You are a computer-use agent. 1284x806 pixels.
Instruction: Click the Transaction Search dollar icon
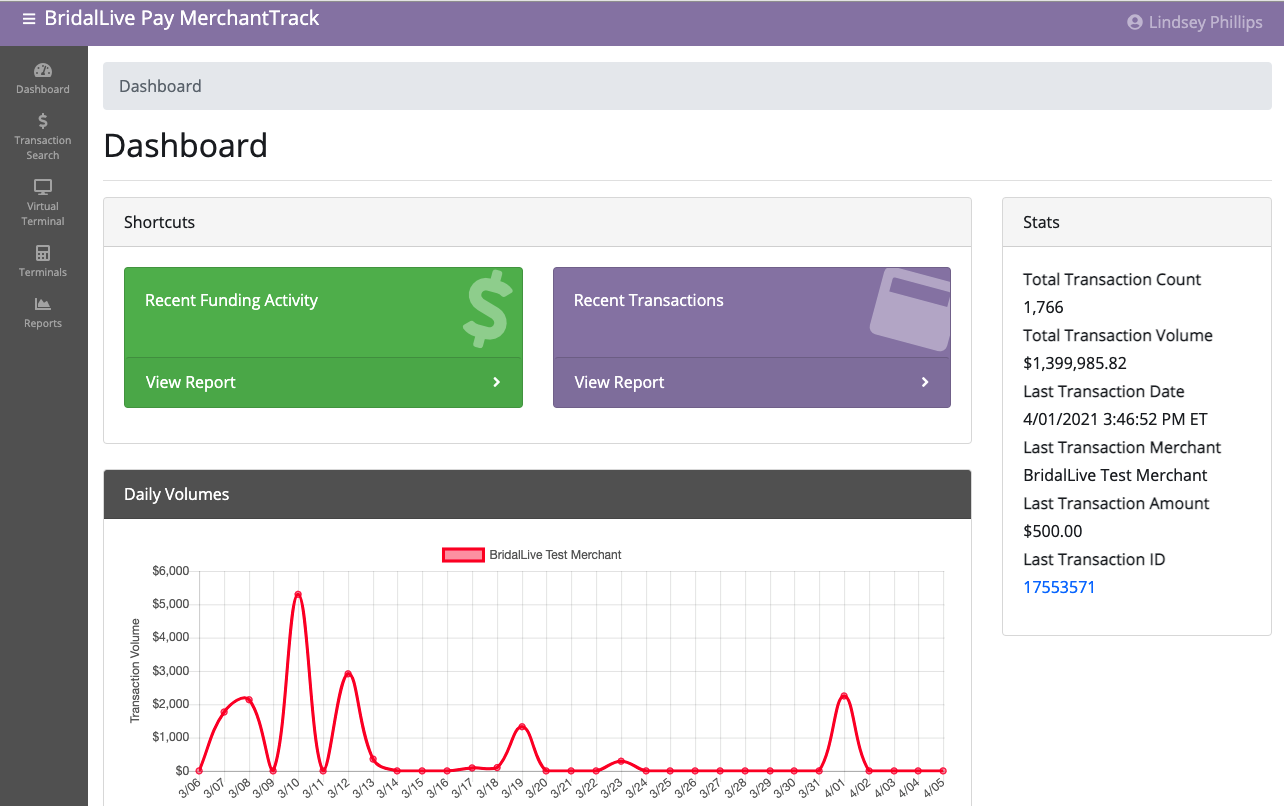[42, 121]
